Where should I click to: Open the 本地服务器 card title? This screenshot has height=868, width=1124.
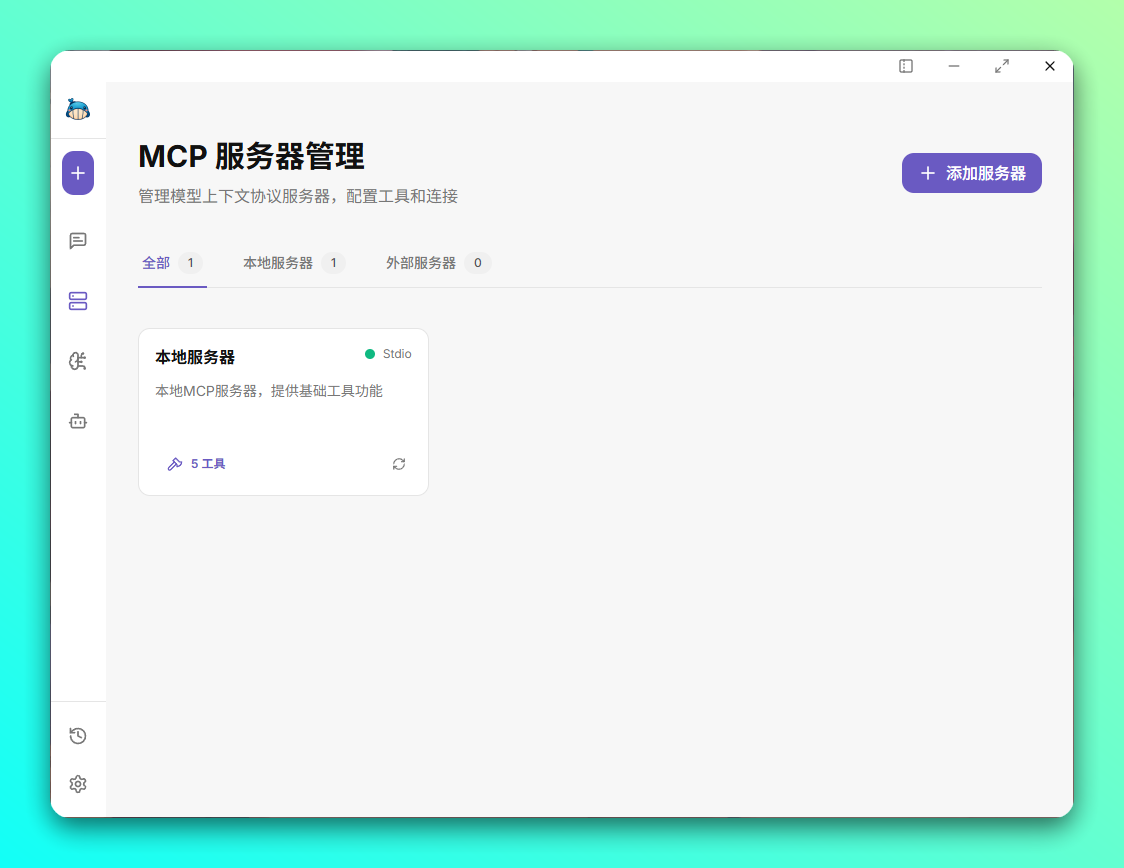(195, 357)
